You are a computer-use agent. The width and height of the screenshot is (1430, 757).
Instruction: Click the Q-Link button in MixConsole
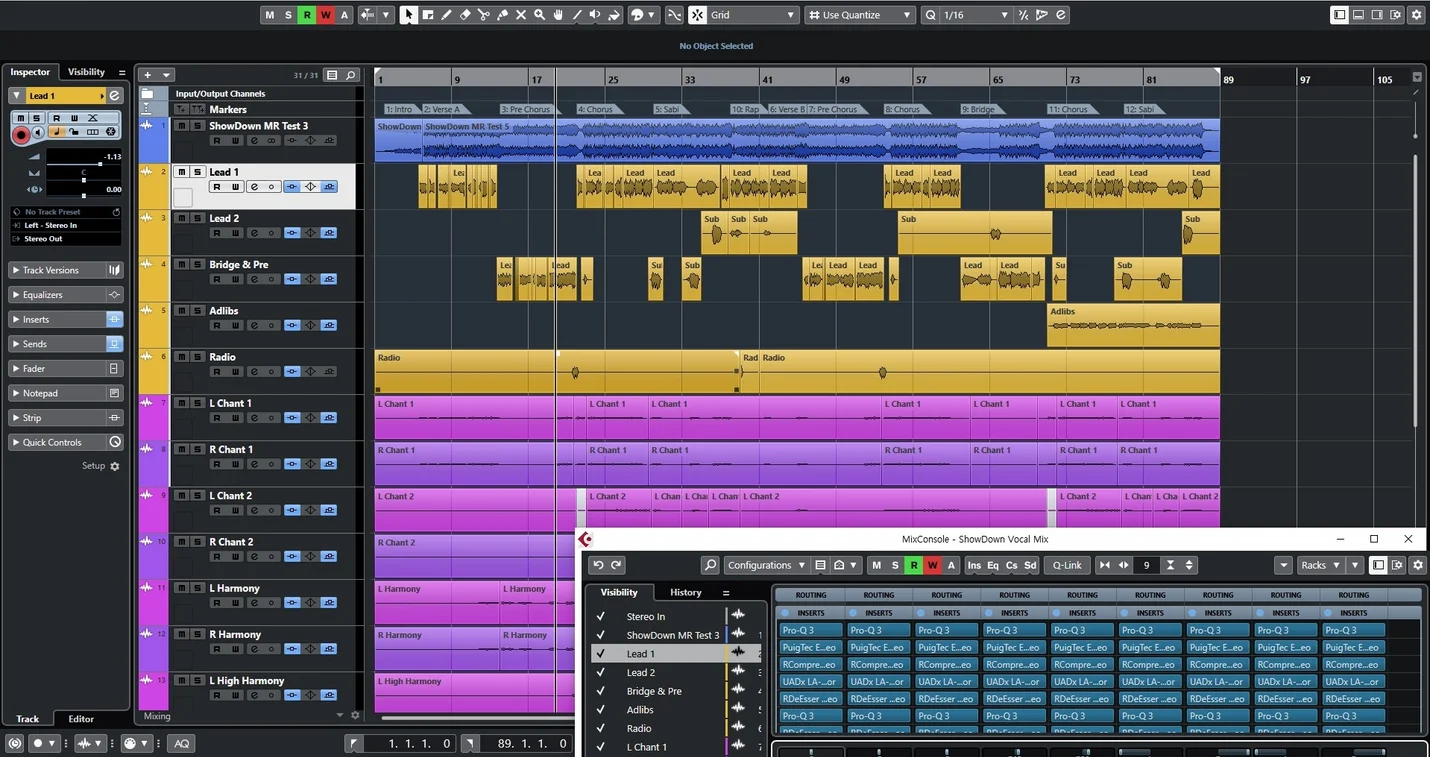pyautogui.click(x=1067, y=565)
